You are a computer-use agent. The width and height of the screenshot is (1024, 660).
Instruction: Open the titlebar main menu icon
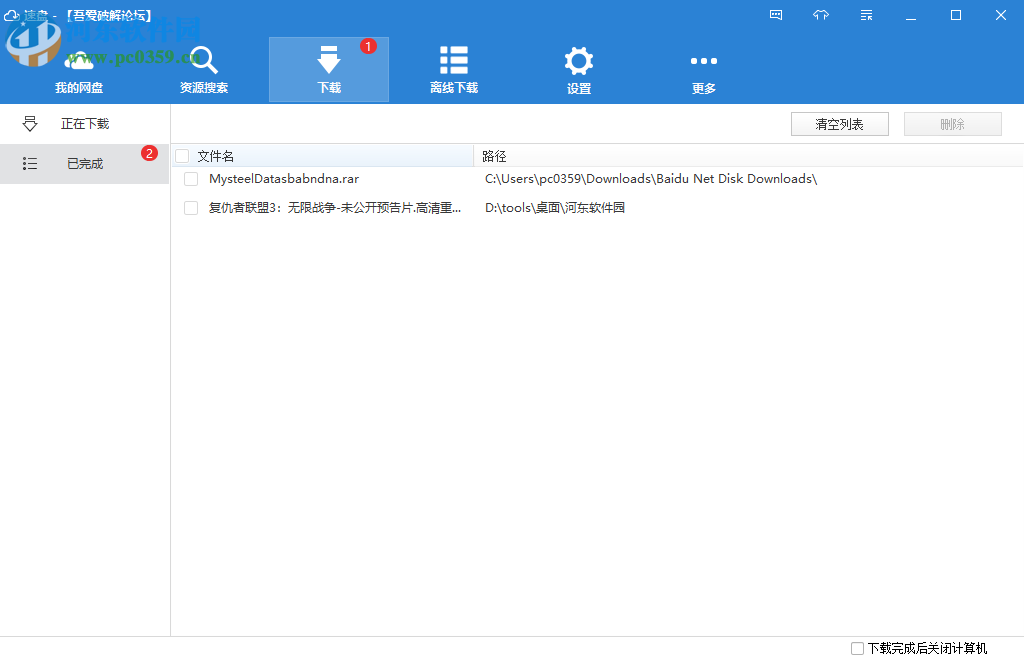[x=866, y=15]
